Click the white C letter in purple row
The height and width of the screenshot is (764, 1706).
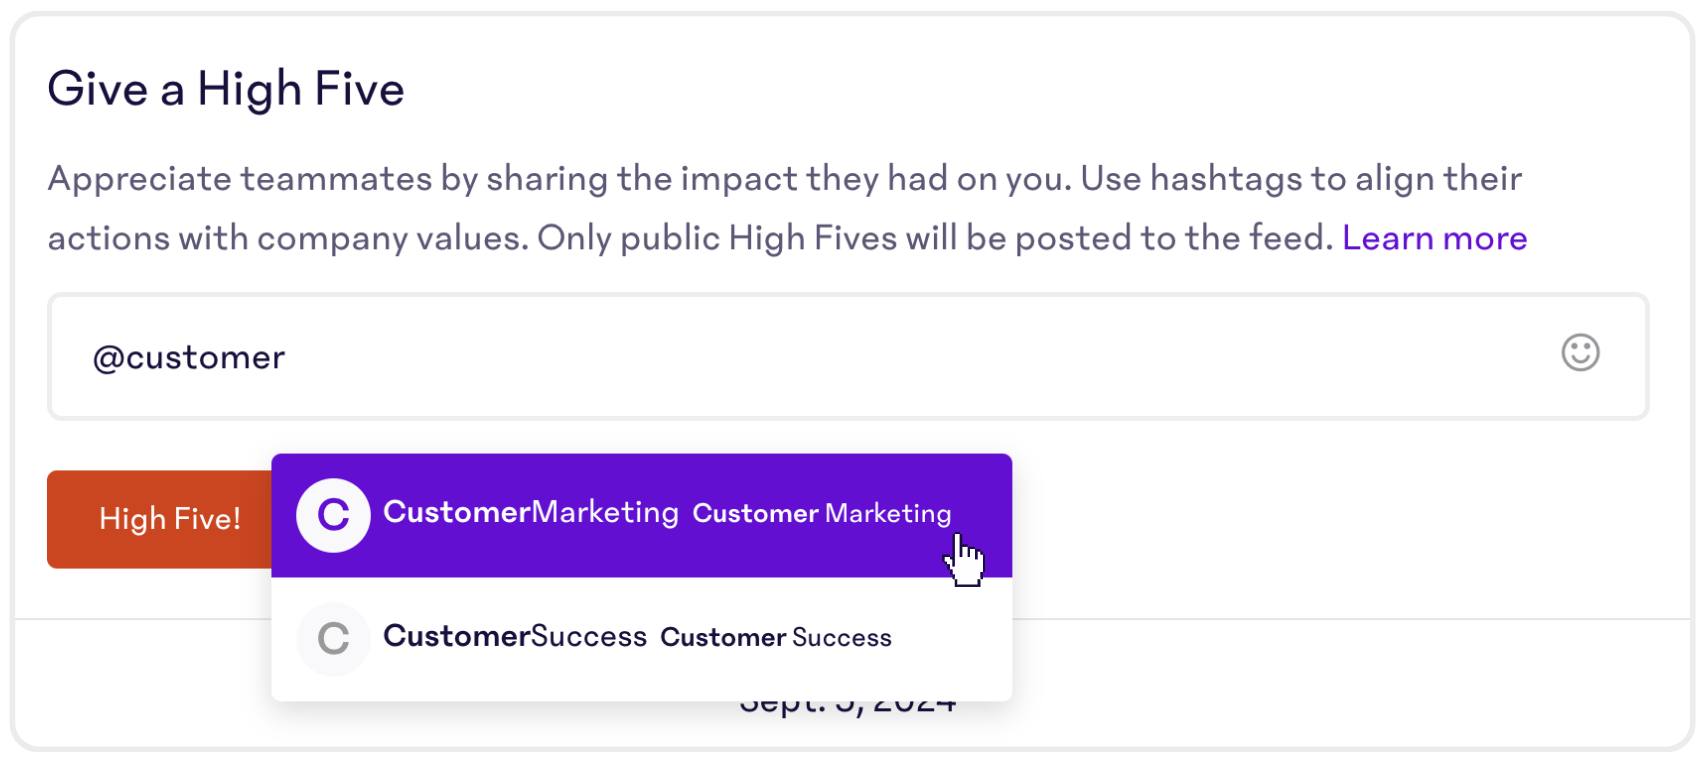333,515
